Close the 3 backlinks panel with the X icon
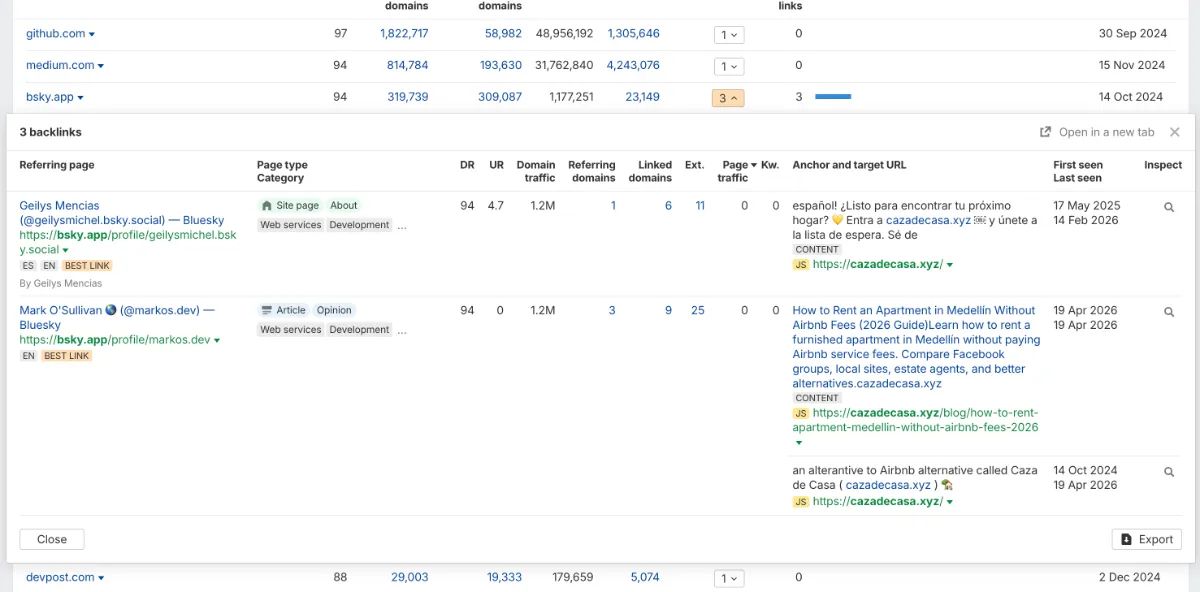Viewport: 1200px width, 592px height. (x=1175, y=132)
